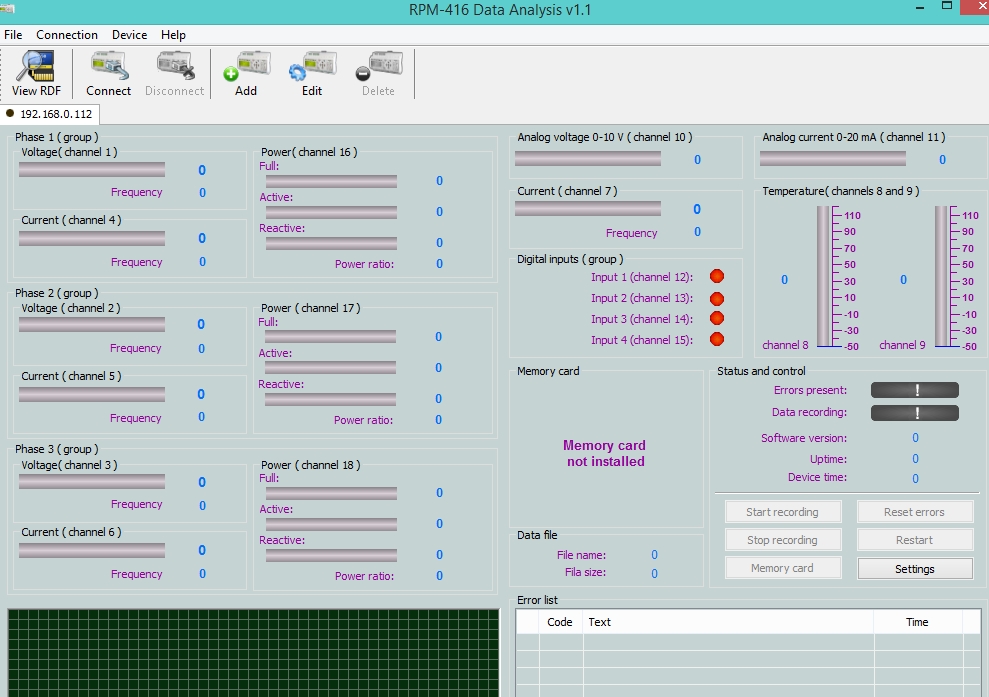Click the Stop recording button
The image size is (989, 697).
(783, 540)
